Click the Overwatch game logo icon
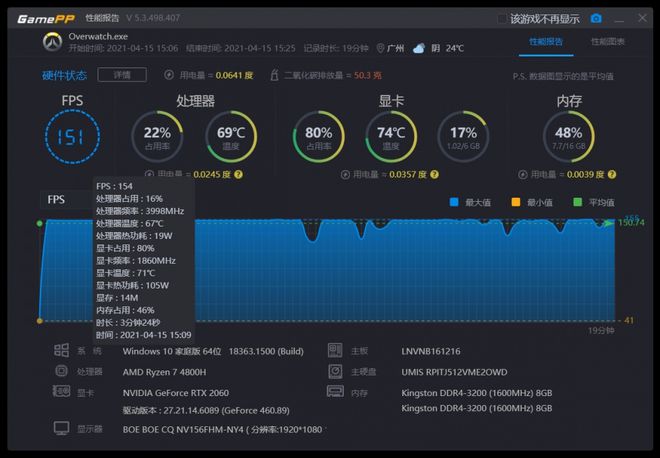660x458 pixels. tap(53, 42)
